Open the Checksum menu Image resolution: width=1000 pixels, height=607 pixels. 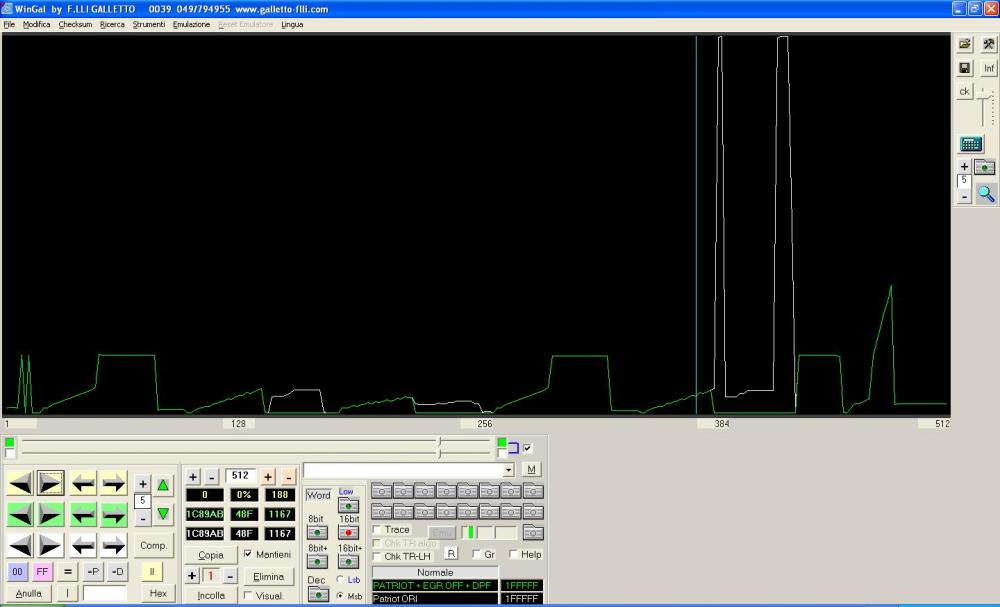[75, 24]
